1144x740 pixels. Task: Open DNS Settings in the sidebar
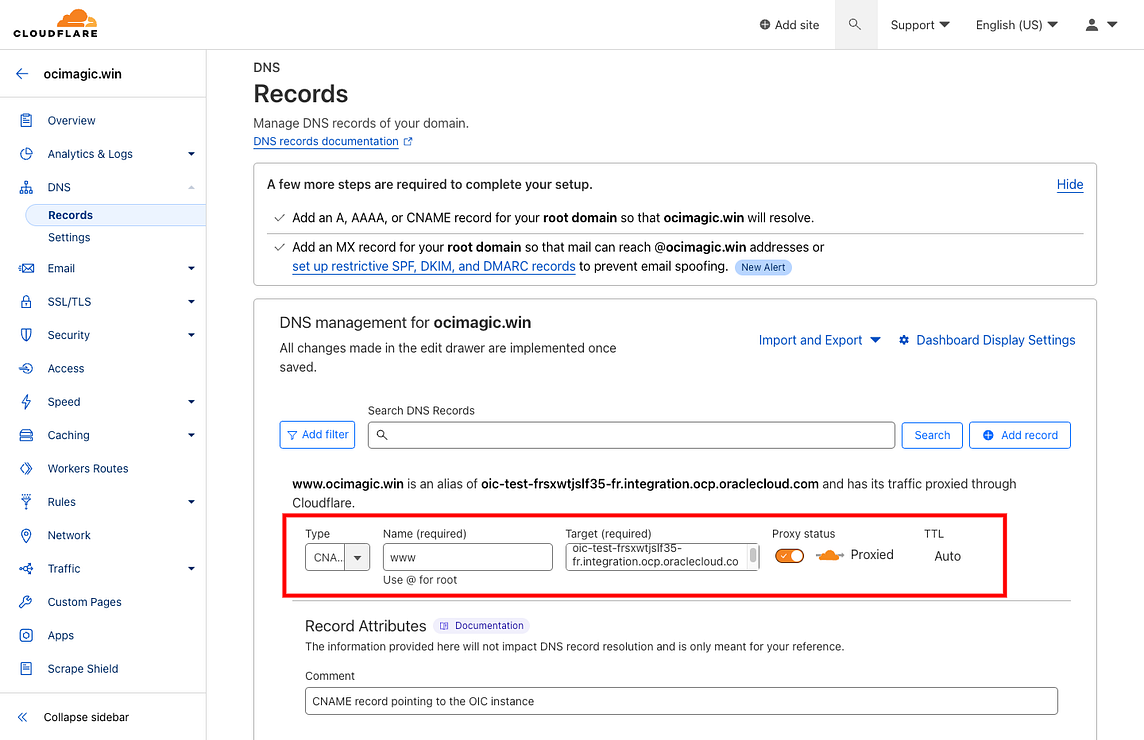(69, 238)
